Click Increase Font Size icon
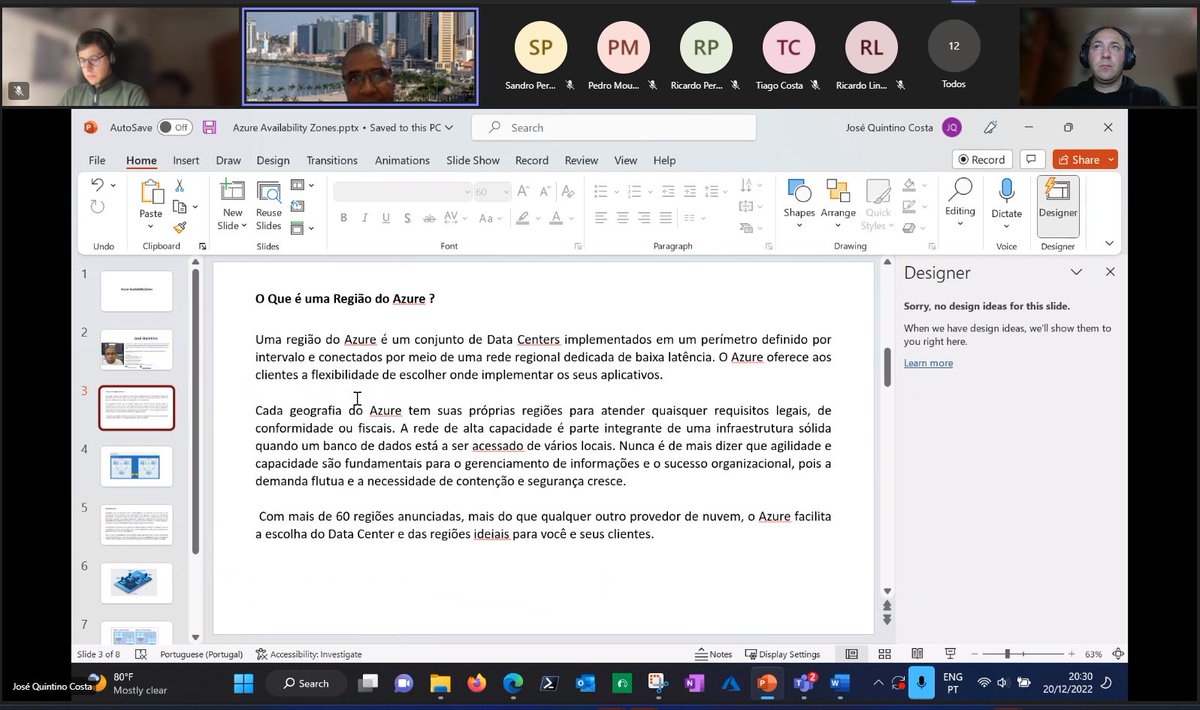The height and width of the screenshot is (710, 1200). click(x=523, y=191)
